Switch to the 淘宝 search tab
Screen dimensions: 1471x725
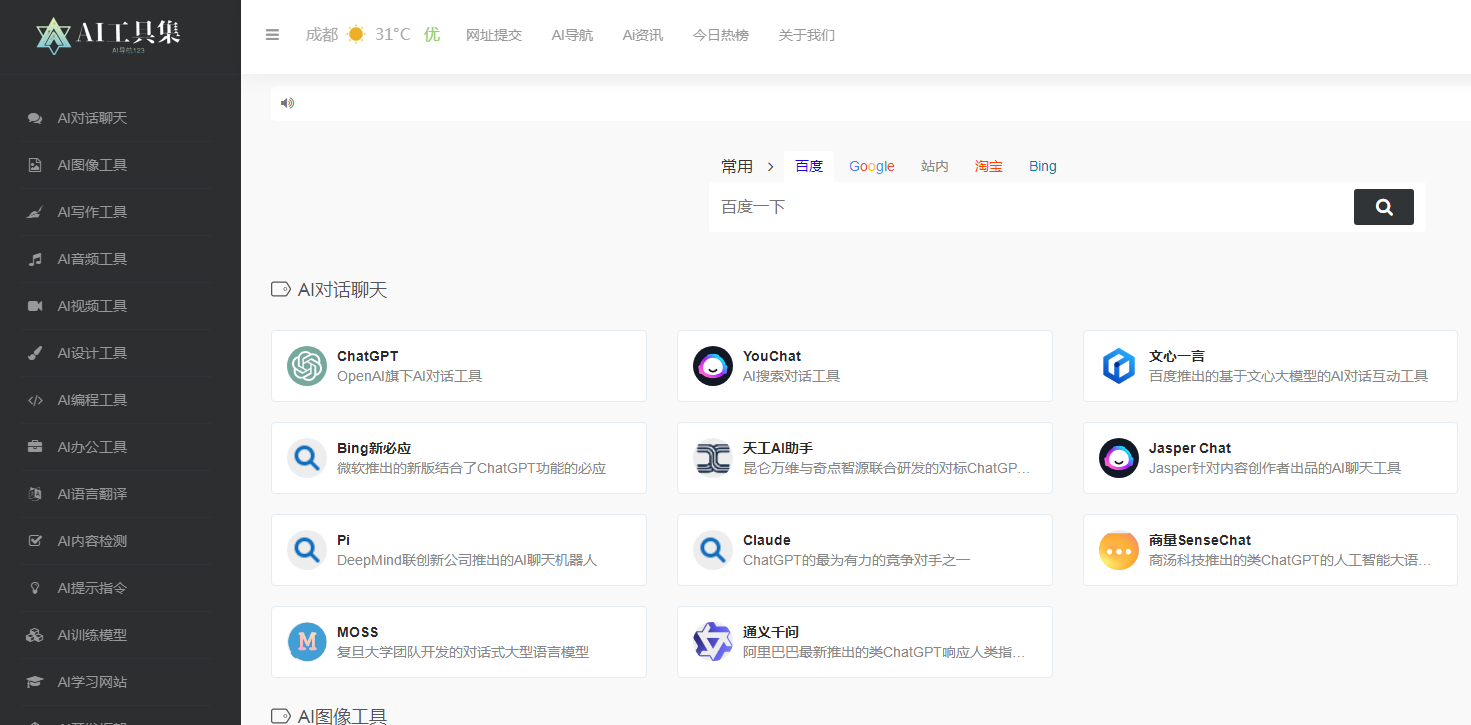coord(988,167)
